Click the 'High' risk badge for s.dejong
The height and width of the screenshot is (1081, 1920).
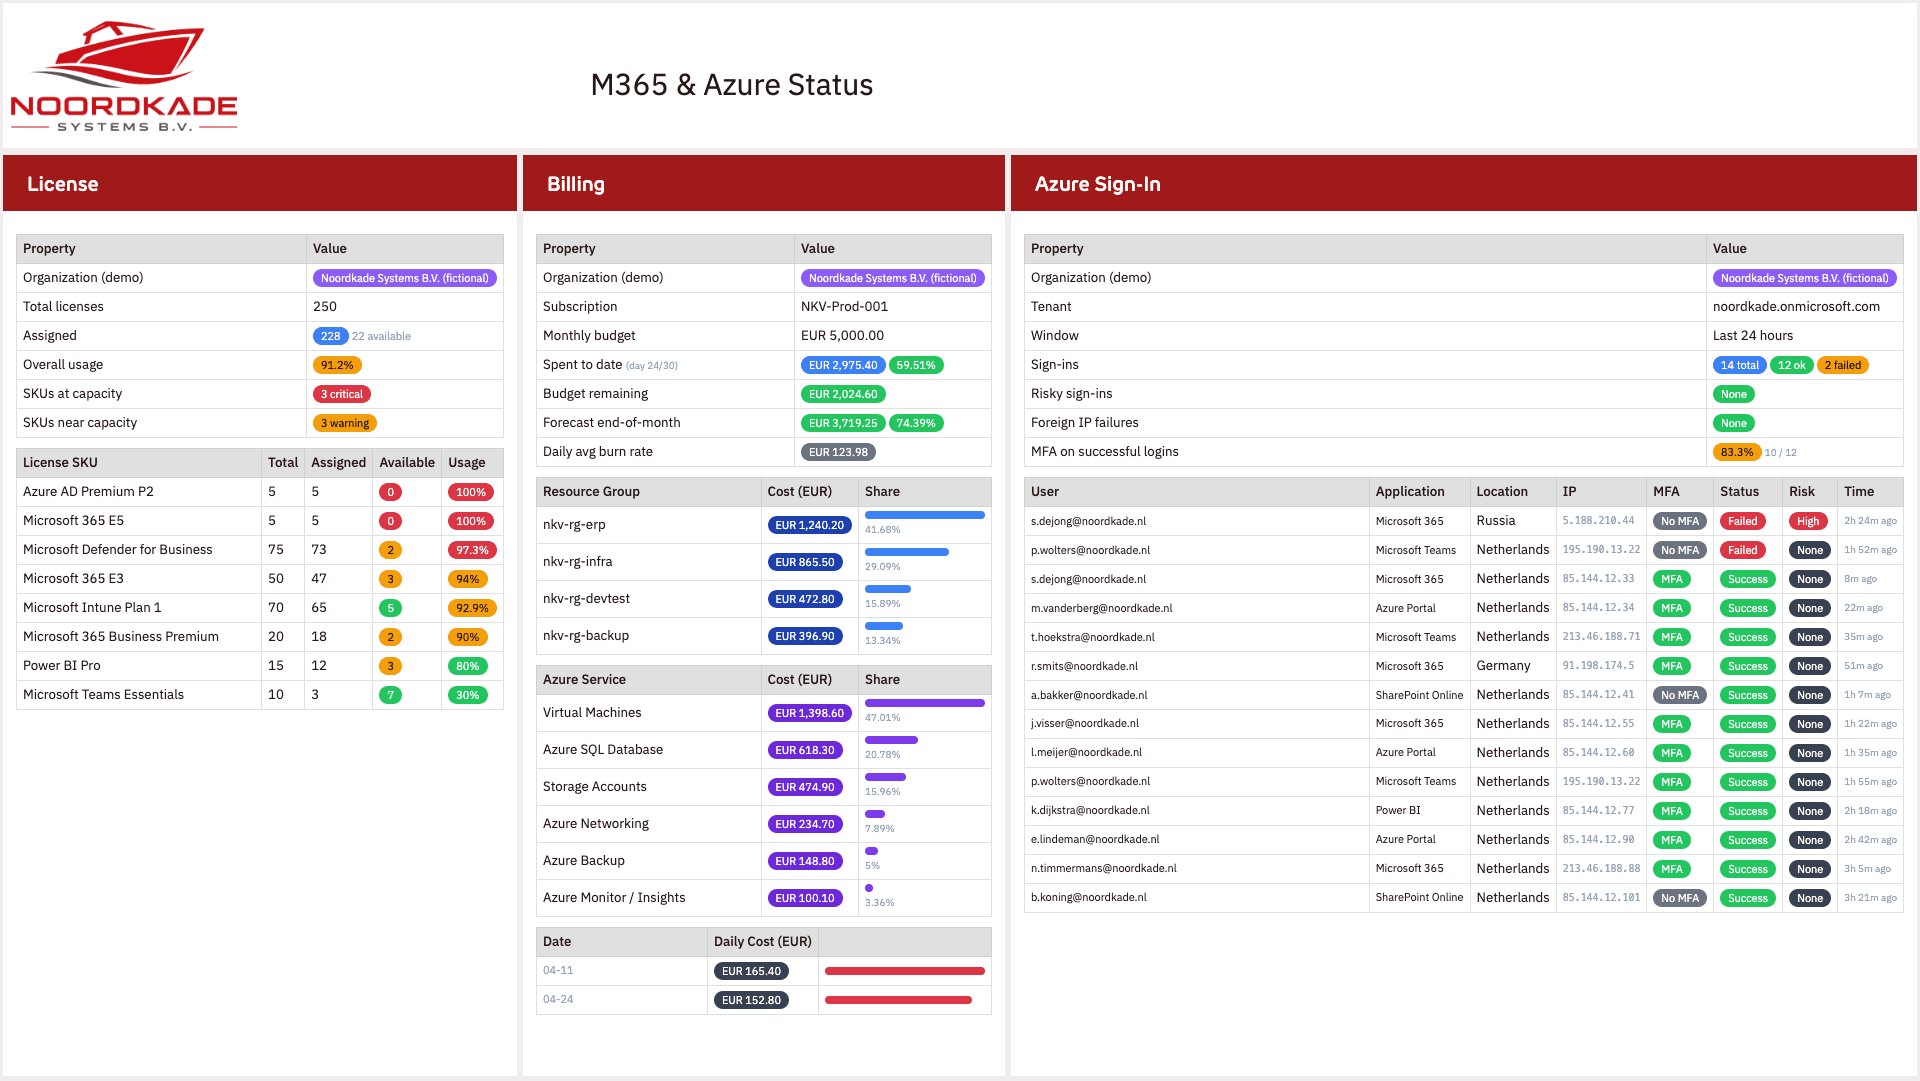1808,521
